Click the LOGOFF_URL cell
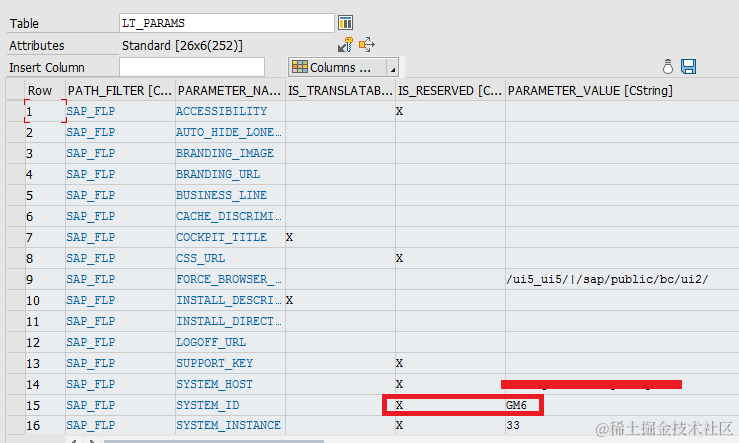 coord(230,342)
